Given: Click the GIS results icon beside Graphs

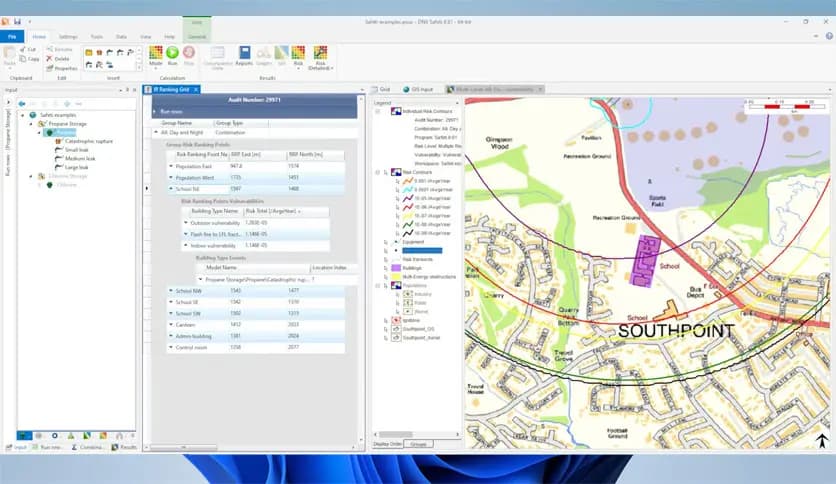Looking at the screenshot, I should click(x=281, y=52).
